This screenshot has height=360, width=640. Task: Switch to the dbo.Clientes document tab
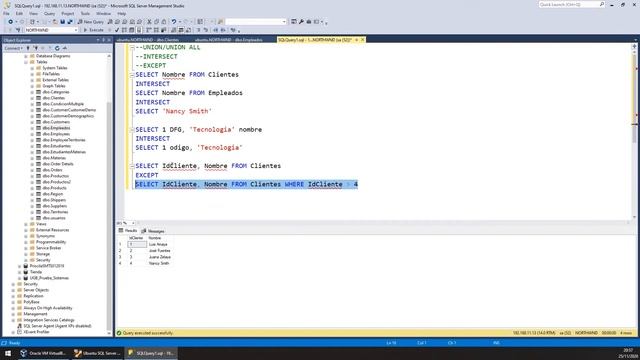tap(148, 40)
